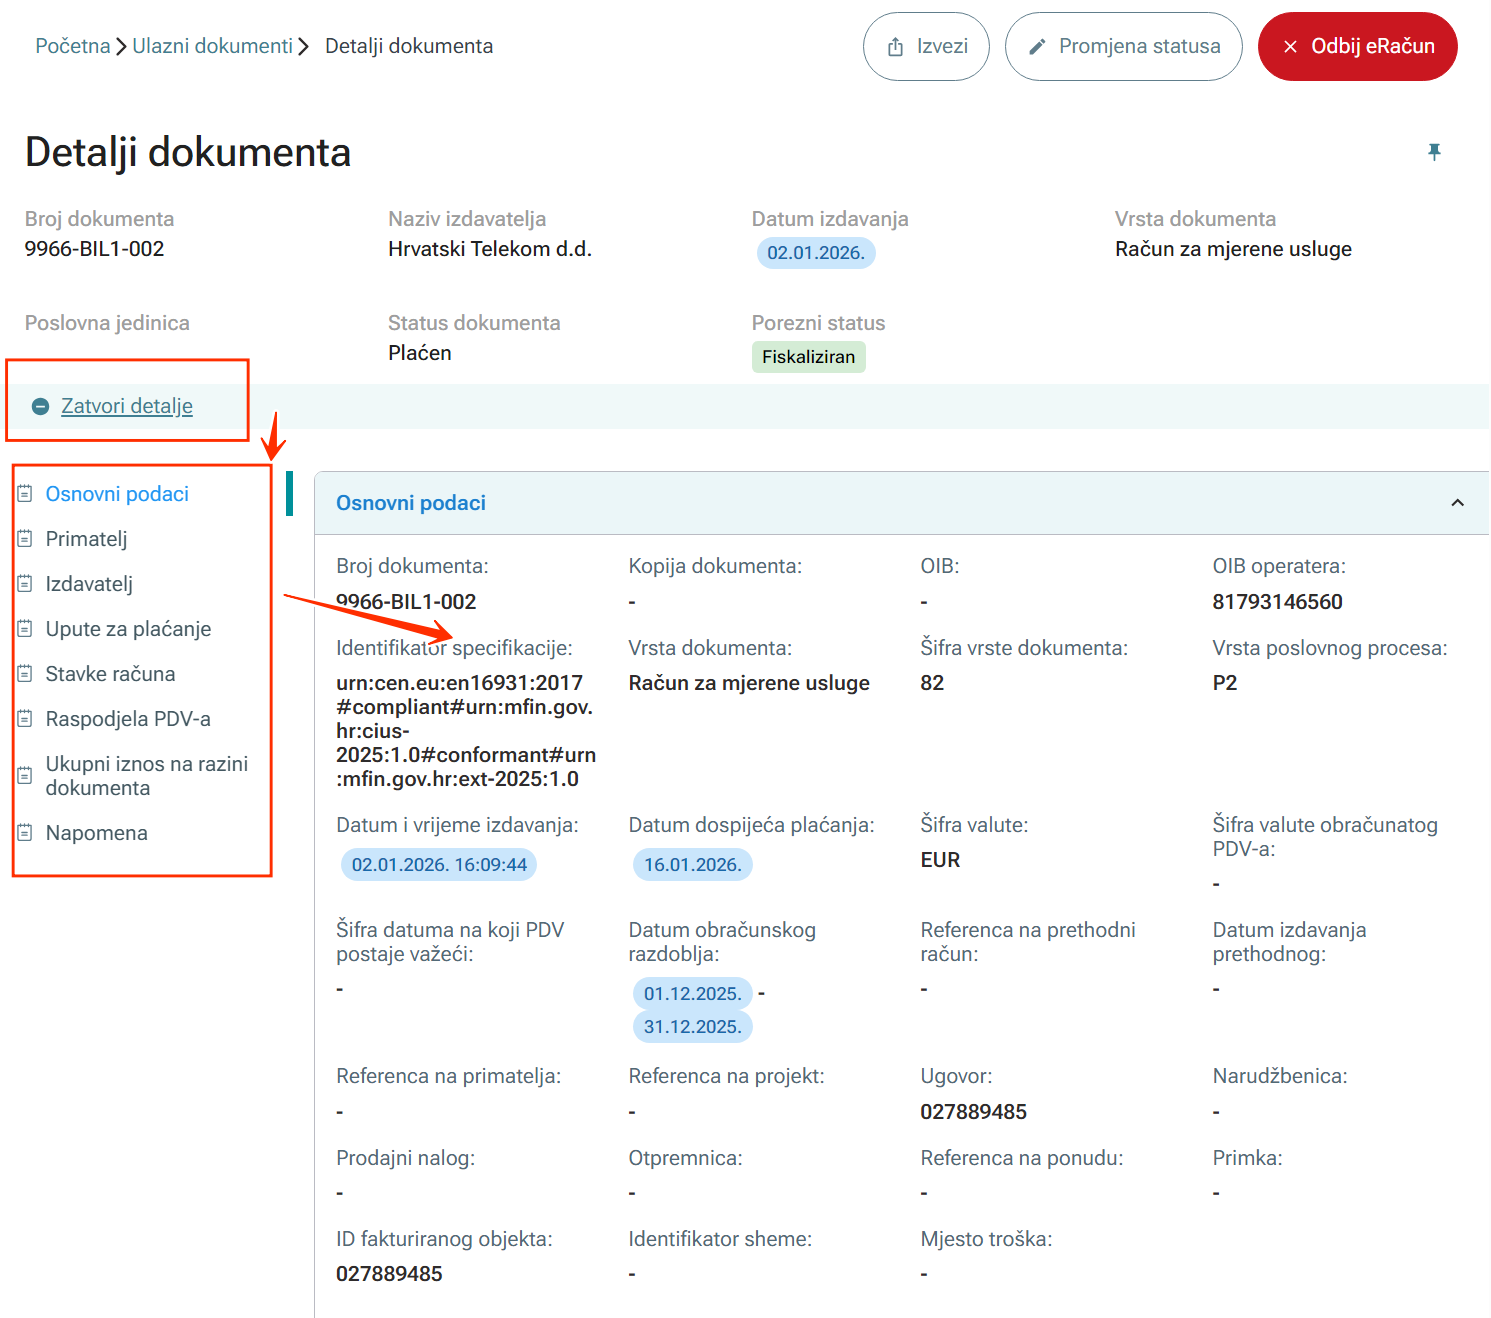Open Ulazni dokumenti breadcrumb link
The width and height of the screenshot is (1491, 1318).
click(212, 46)
